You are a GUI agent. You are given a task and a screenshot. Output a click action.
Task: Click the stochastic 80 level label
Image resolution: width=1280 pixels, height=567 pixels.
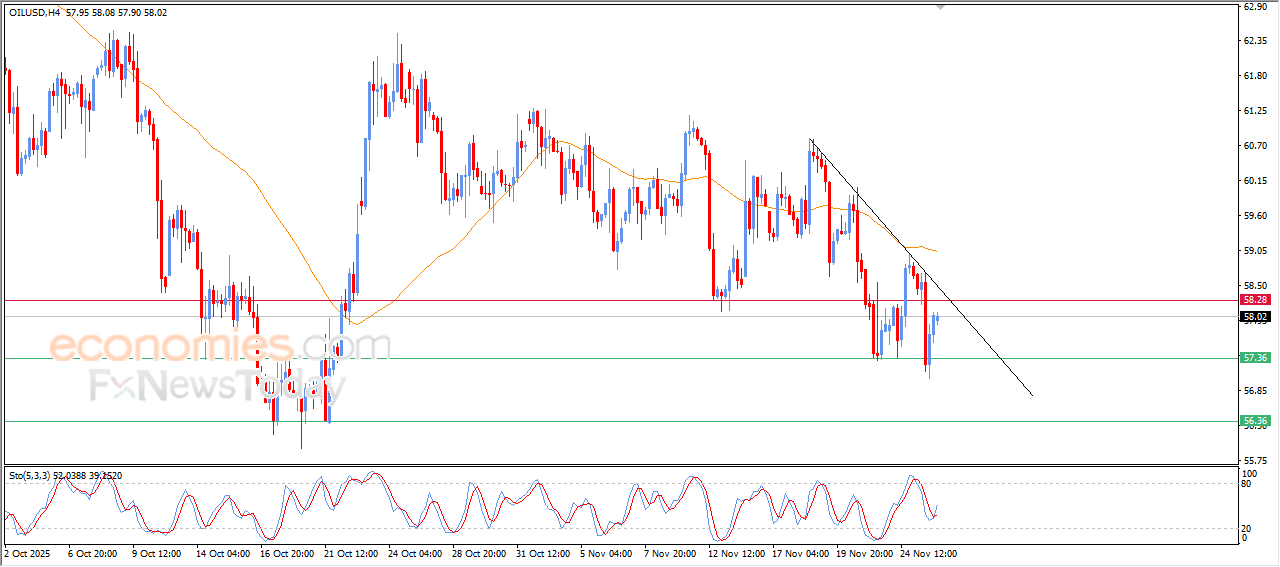1247,484
